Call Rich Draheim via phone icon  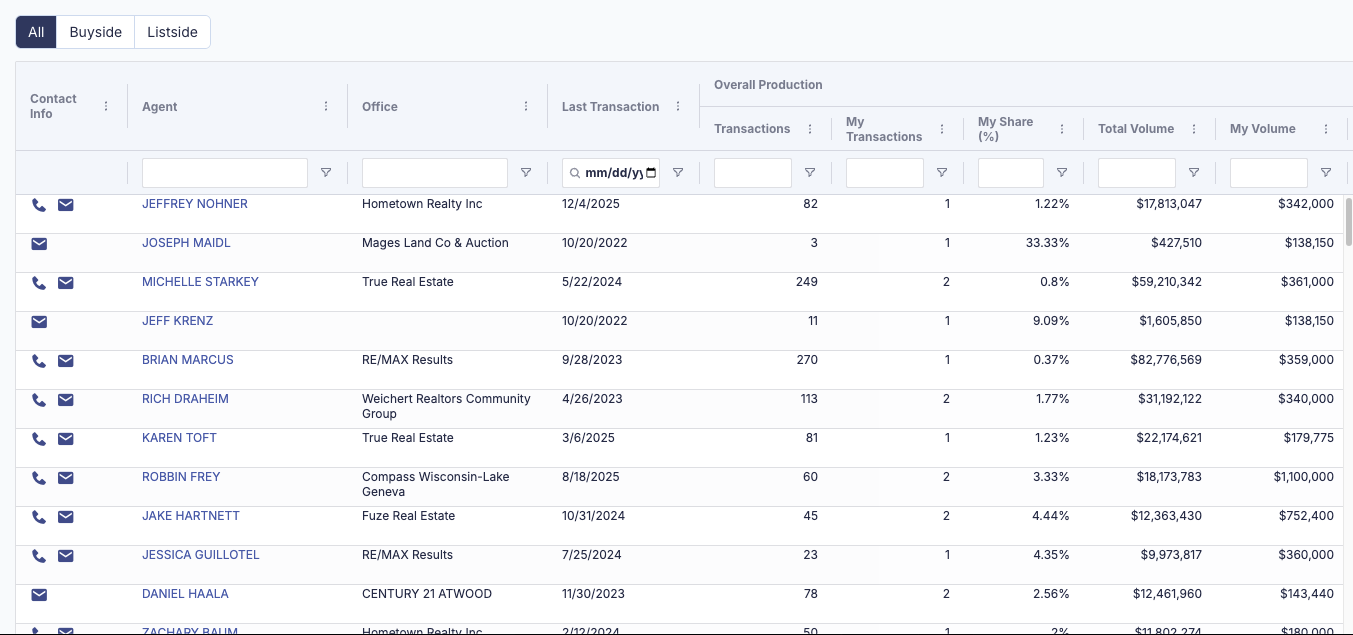(x=39, y=400)
